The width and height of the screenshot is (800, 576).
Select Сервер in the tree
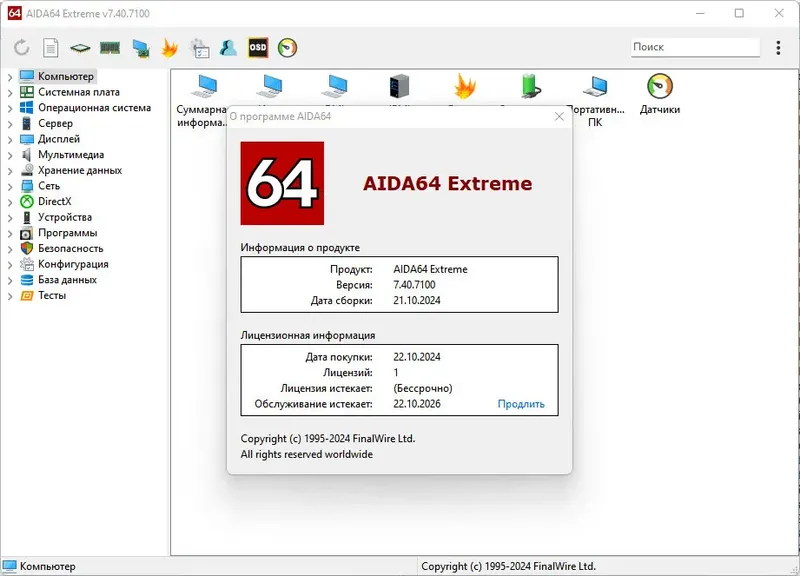click(x=55, y=123)
